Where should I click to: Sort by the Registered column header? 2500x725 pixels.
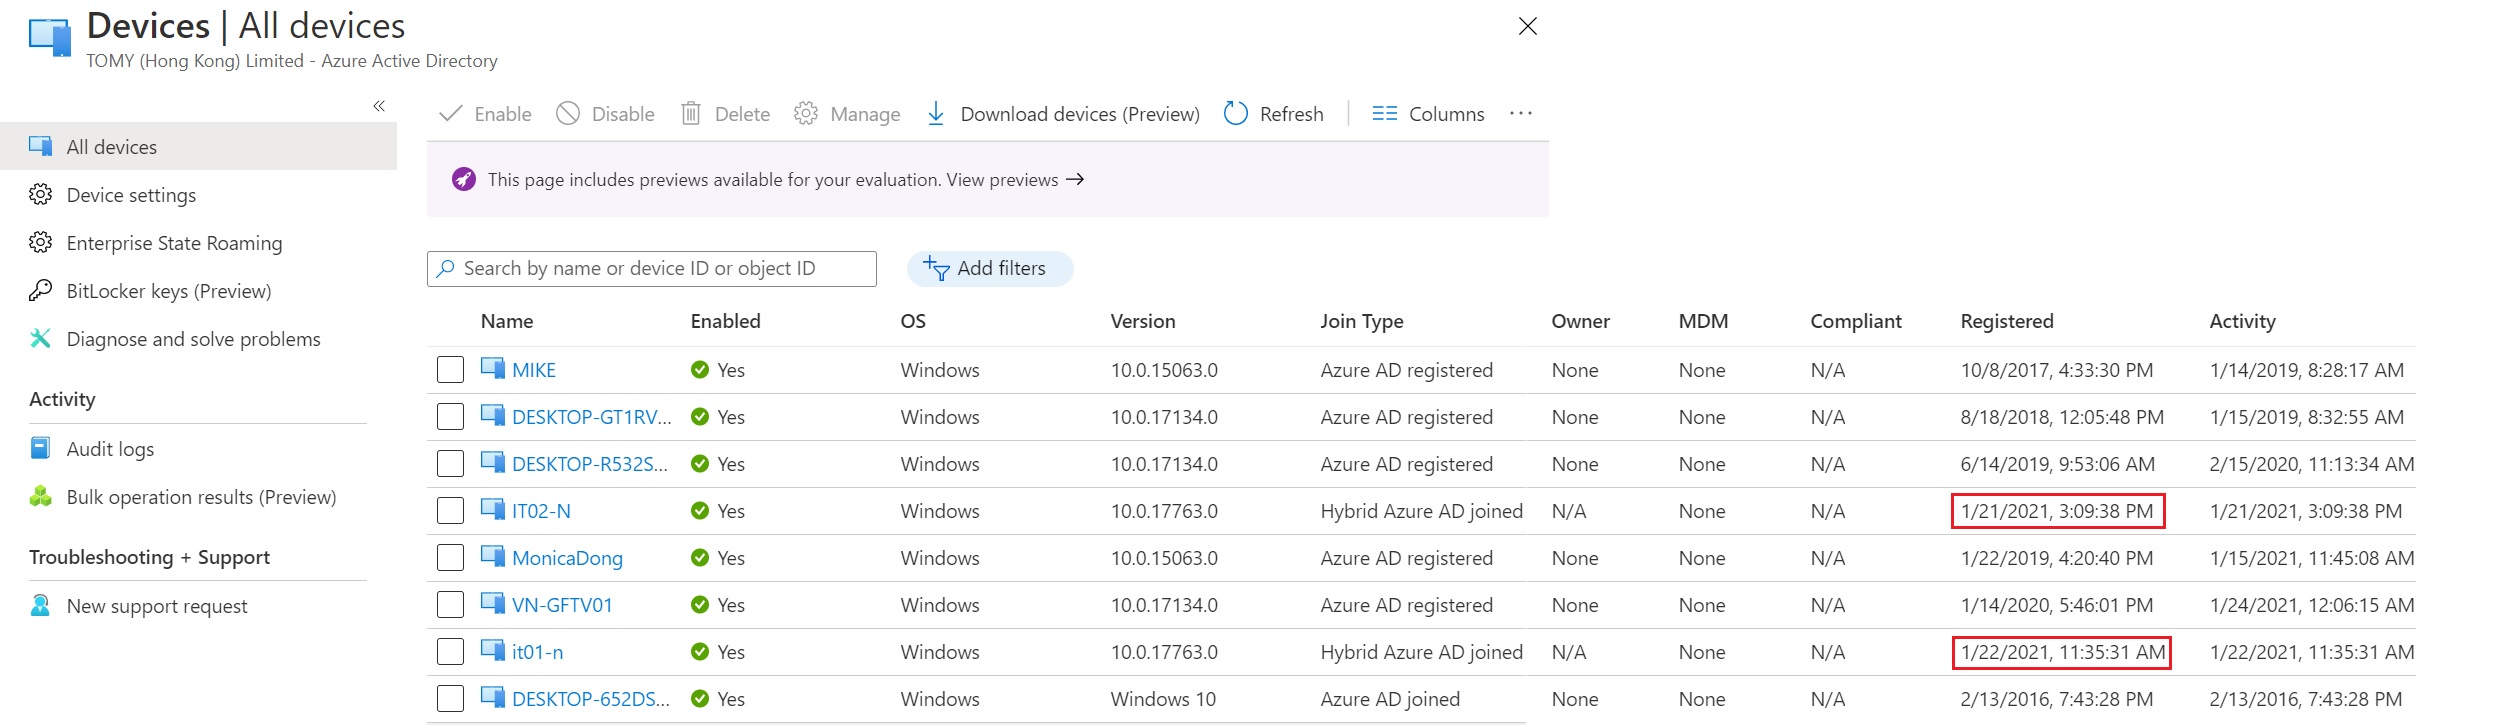2007,321
